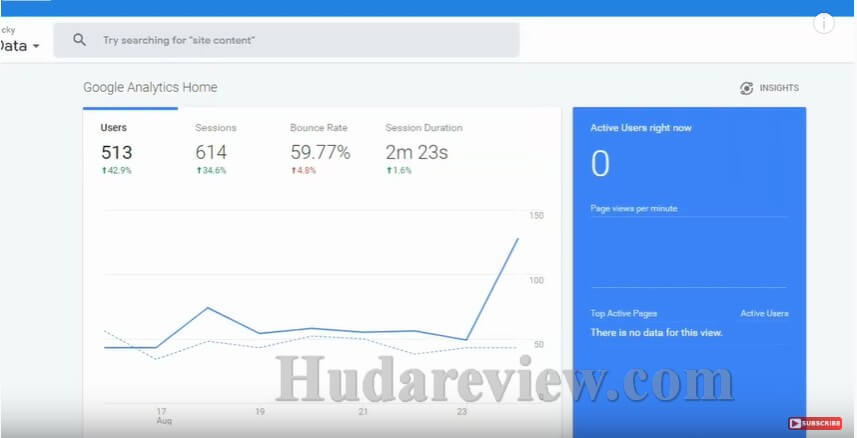Image resolution: width=857 pixels, height=438 pixels.
Task: Click "There is no data for this view" message
Action: (656, 332)
